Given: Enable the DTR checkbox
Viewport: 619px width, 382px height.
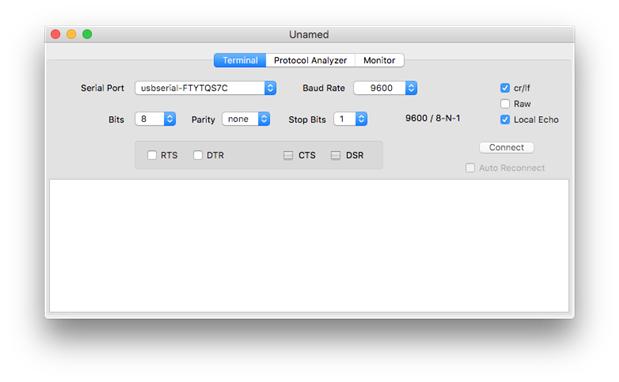Looking at the screenshot, I should click(x=198, y=155).
